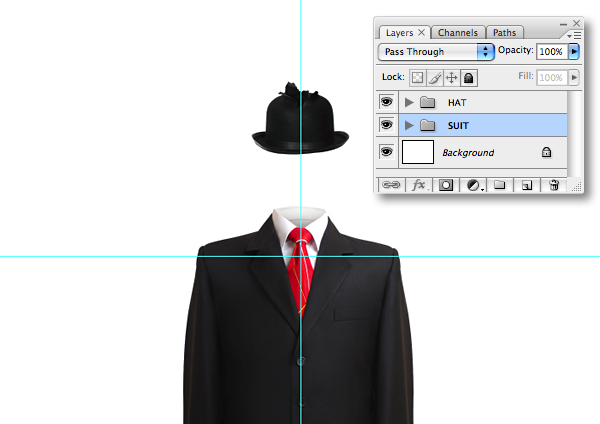Toggle Lock position move icon
The image size is (600, 424).
pyautogui.click(x=452, y=78)
